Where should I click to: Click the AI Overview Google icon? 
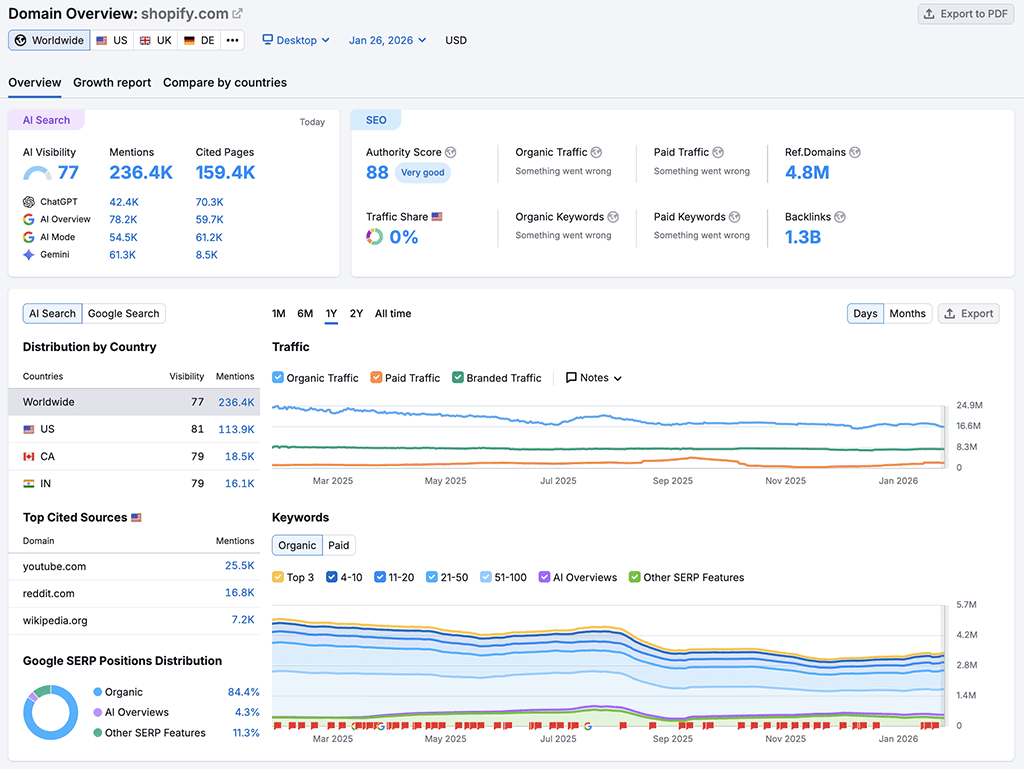click(x=30, y=219)
